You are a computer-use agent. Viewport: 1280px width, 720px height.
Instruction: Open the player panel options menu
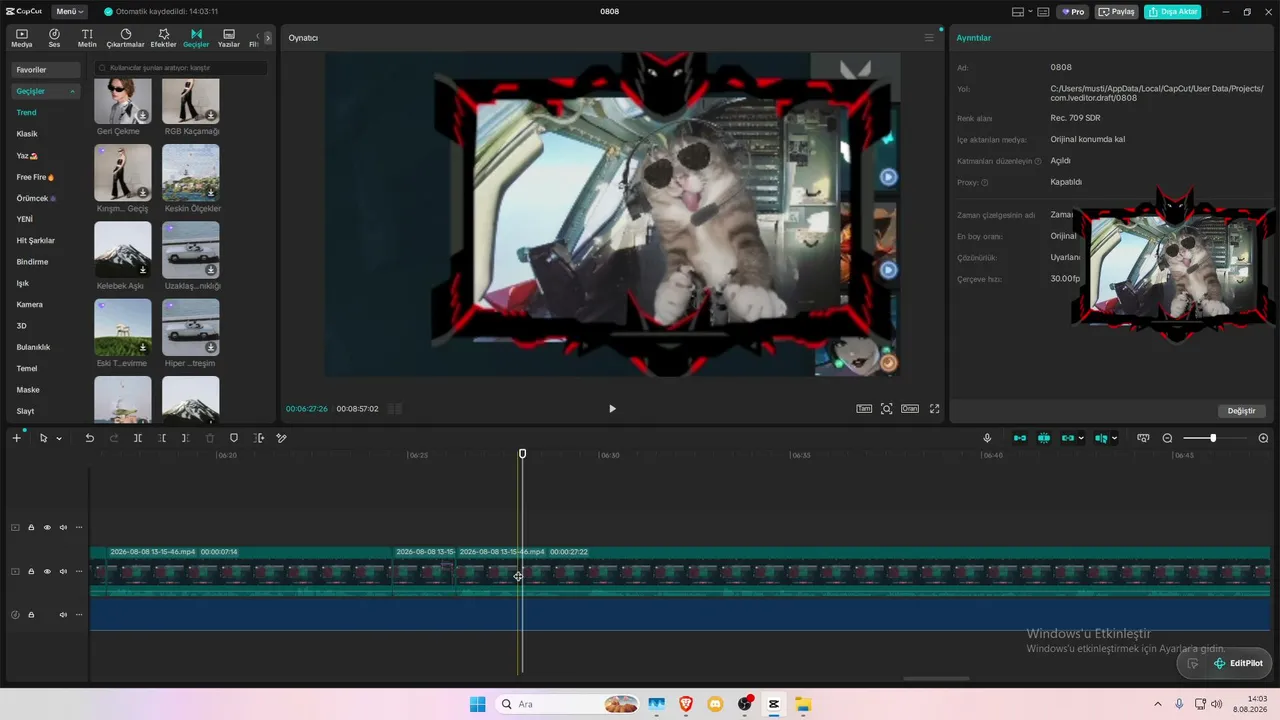(x=929, y=38)
